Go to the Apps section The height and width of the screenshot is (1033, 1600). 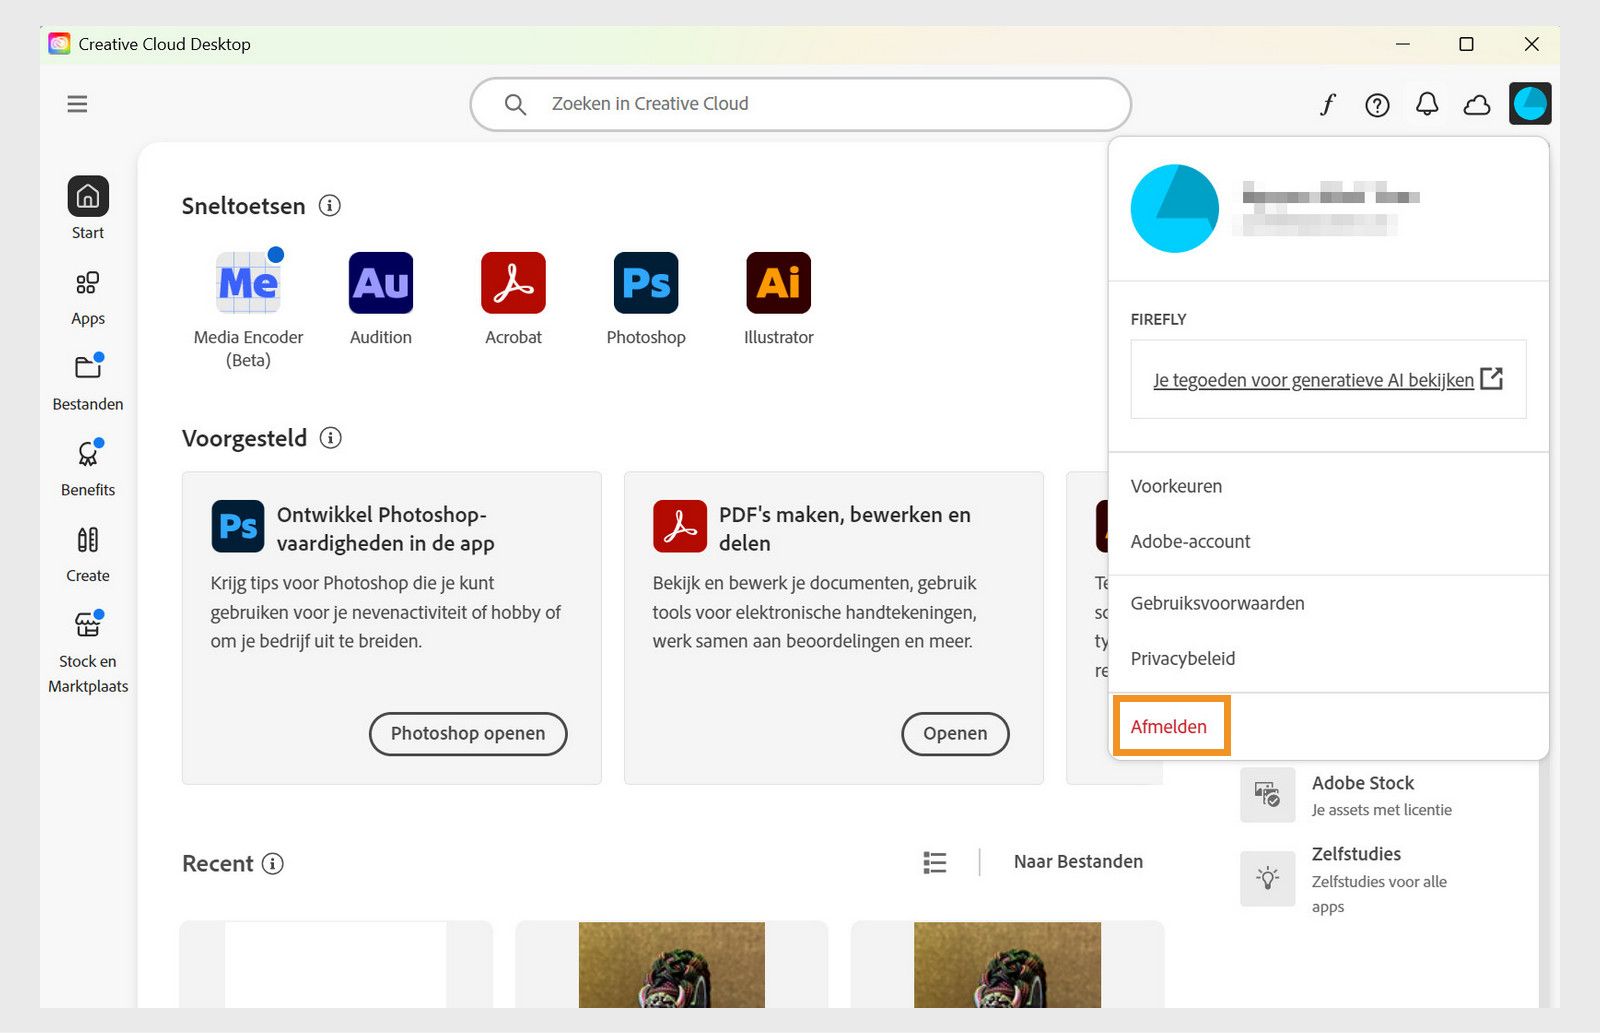tap(88, 297)
